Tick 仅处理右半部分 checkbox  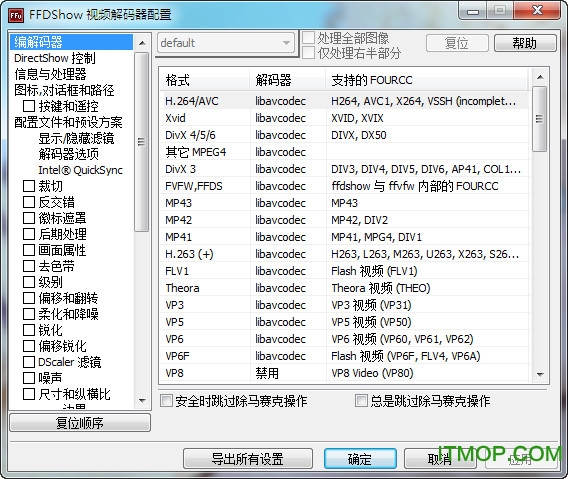click(x=308, y=53)
